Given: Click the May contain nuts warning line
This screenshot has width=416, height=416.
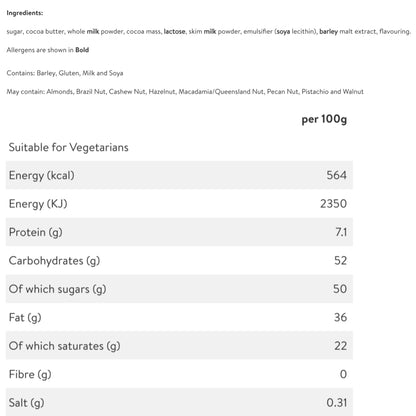Looking at the screenshot, I should 185,91.
